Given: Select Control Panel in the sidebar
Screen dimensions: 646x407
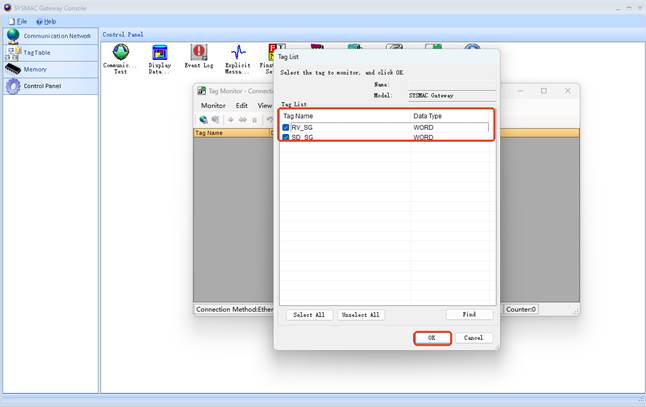Looking at the screenshot, I should click(50, 86).
